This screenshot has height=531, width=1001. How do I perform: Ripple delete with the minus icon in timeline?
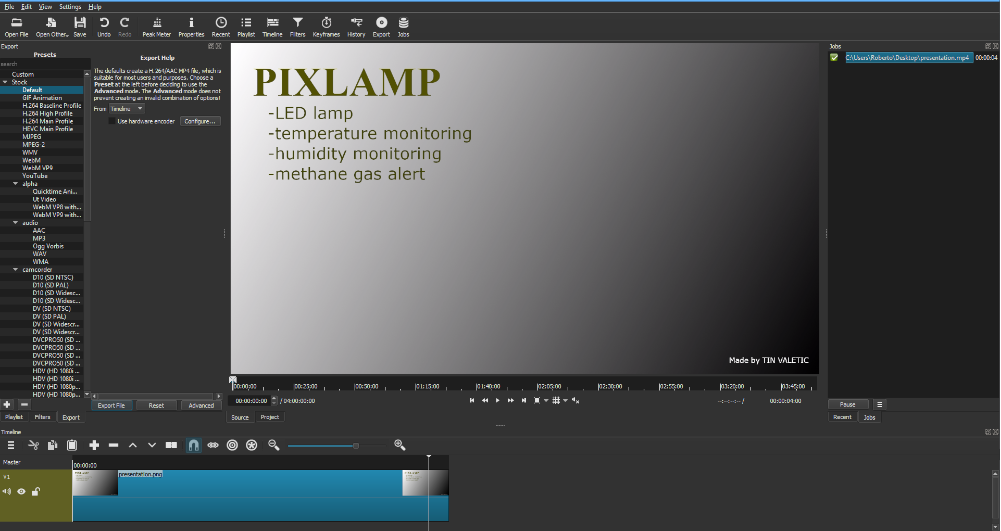(113, 445)
